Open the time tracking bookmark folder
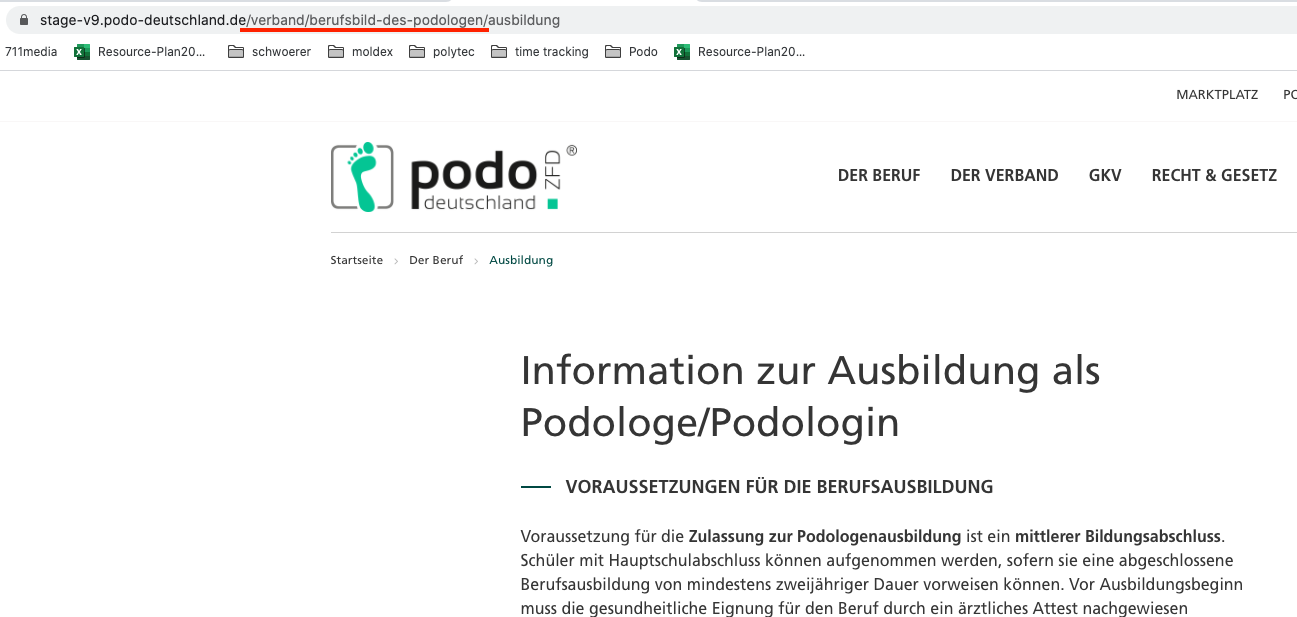This screenshot has width=1297, height=617. 540,52
